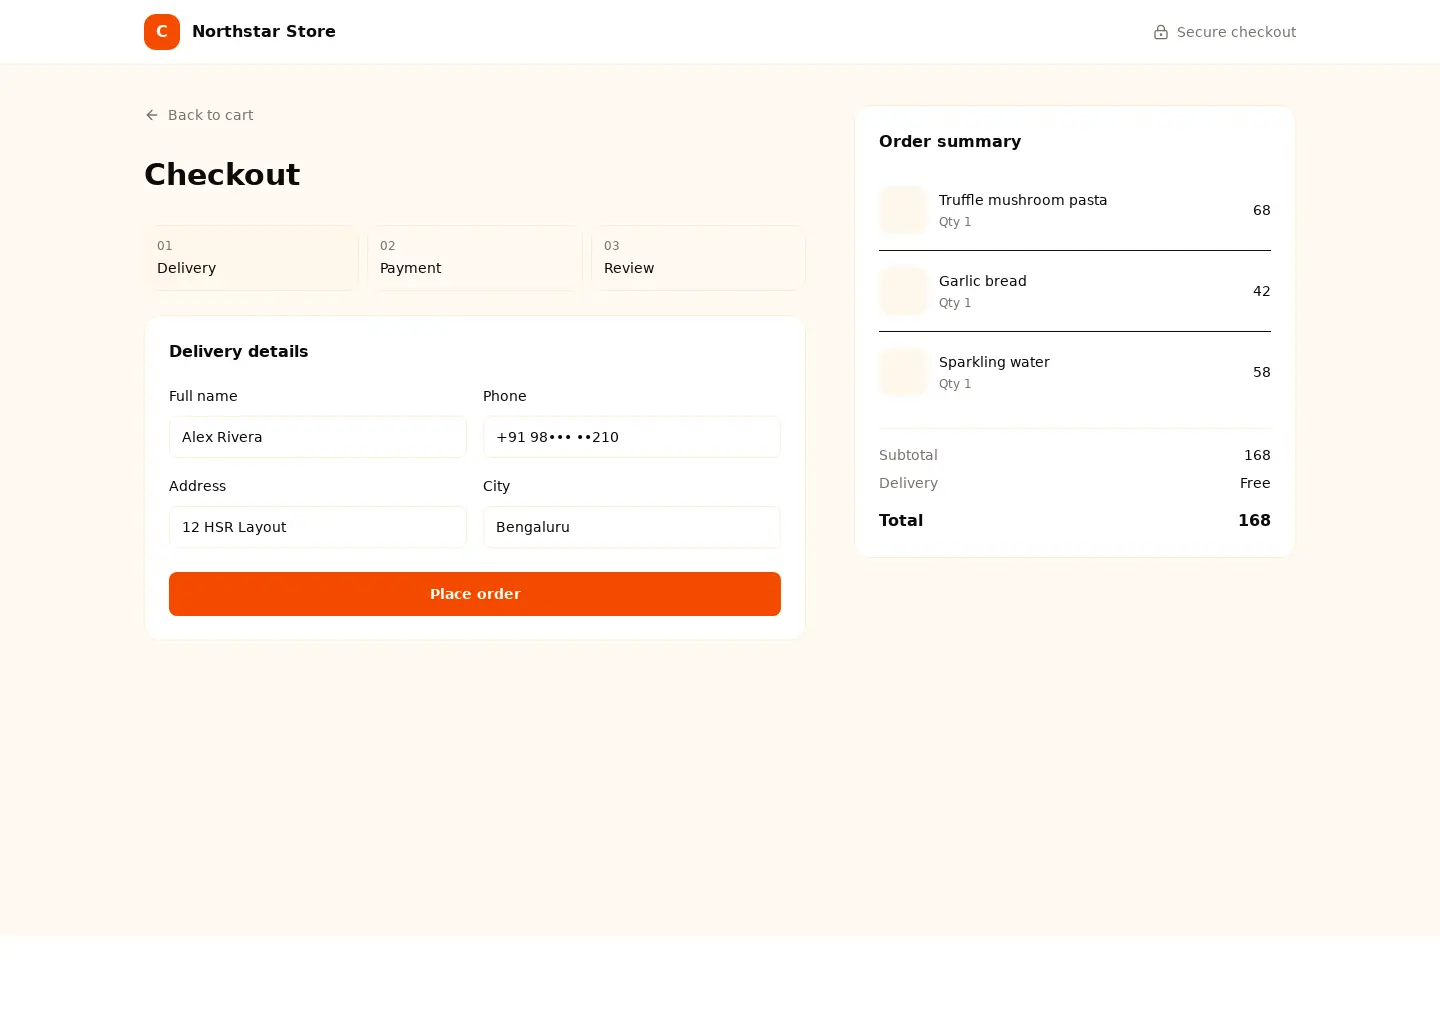
Task: Click the Total label in order summary
Action: (901, 520)
